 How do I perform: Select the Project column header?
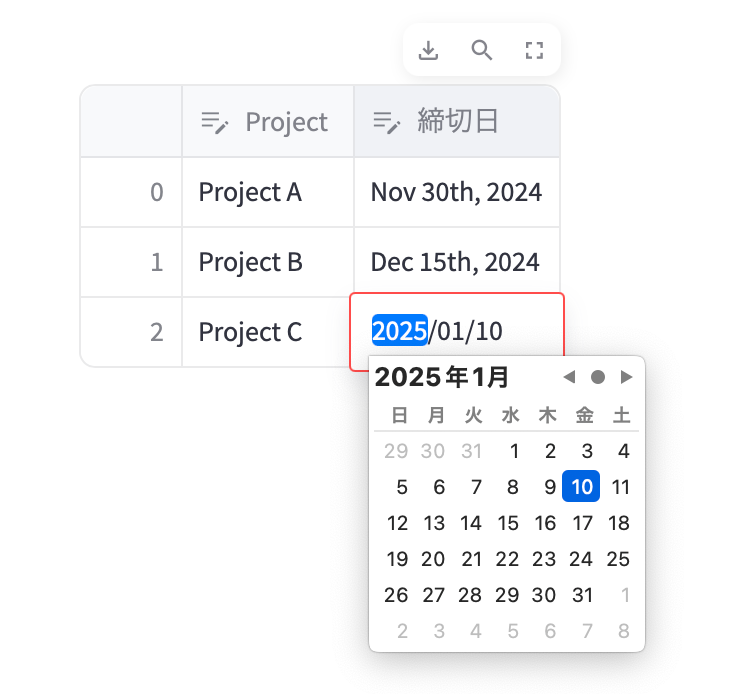(286, 122)
